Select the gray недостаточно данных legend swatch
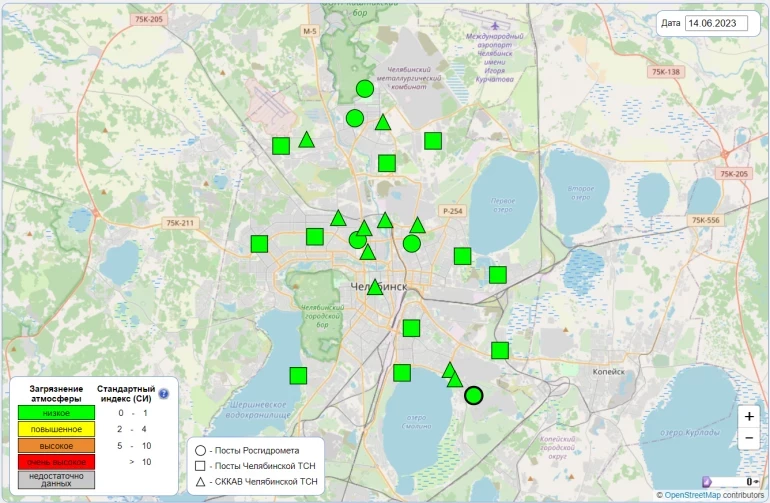The height and width of the screenshot is (503, 770). pos(56,479)
